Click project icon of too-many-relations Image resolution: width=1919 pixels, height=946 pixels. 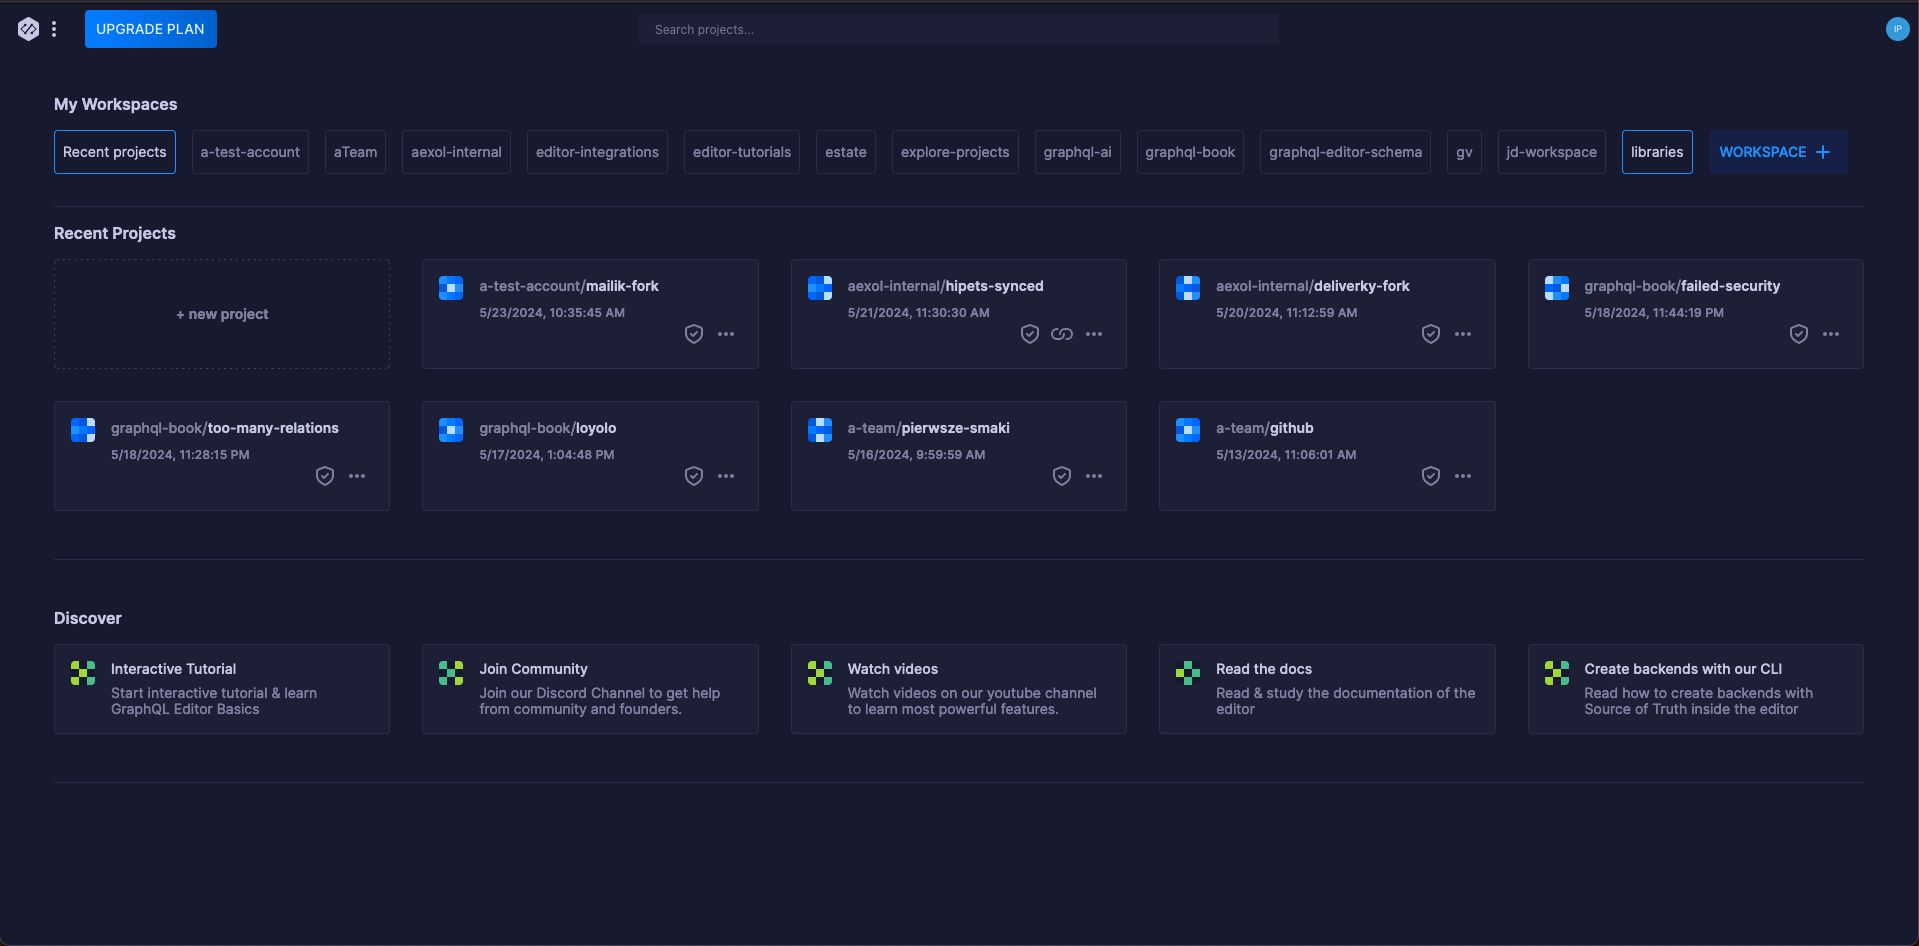coord(83,430)
